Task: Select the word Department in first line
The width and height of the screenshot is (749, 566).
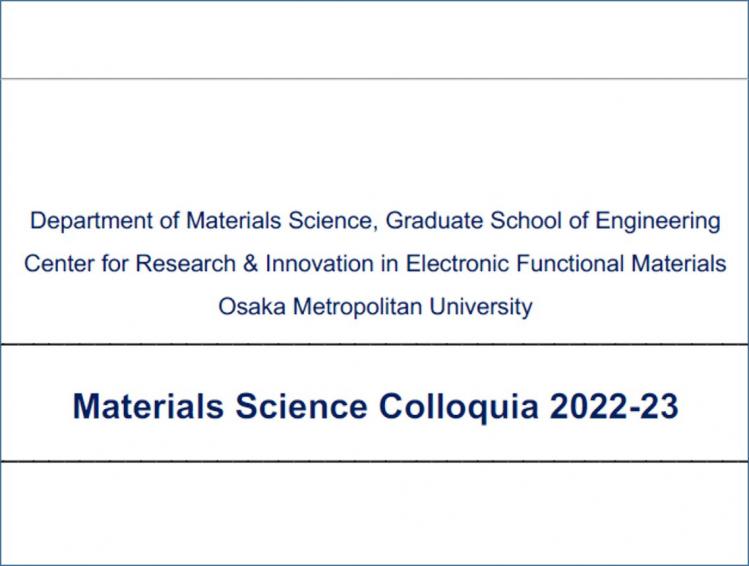Action: point(92,222)
